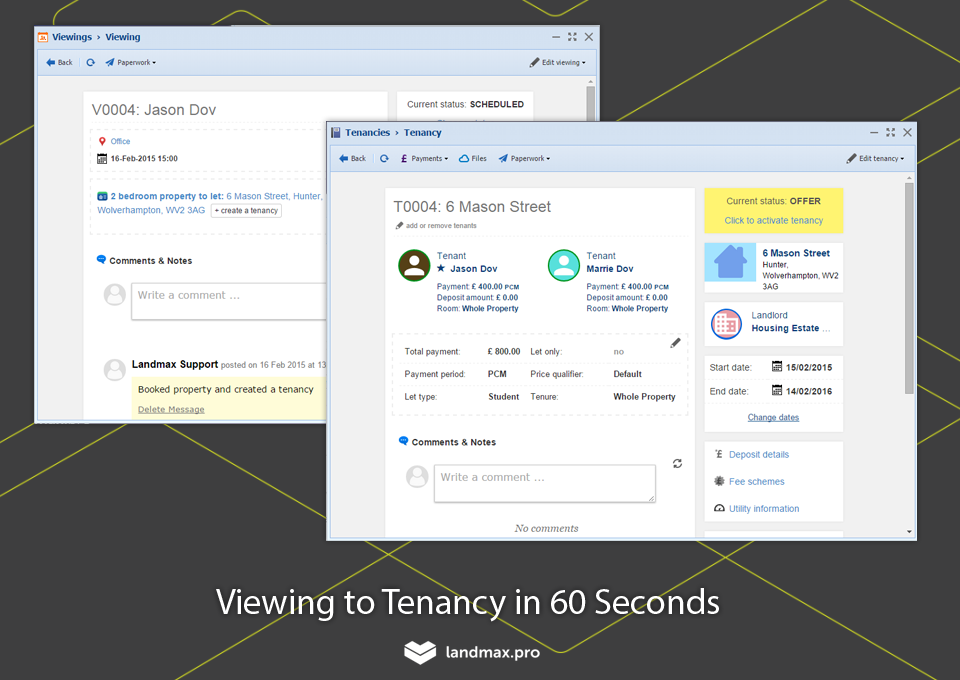This screenshot has width=960, height=680.
Task: Click the Tenancy comment text field
Action: [x=545, y=484]
